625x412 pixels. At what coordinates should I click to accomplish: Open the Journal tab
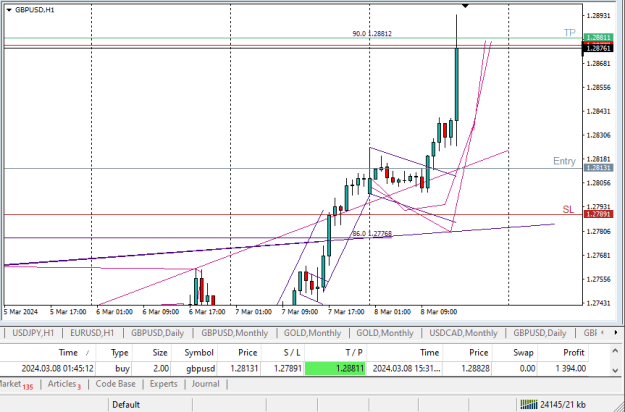click(205, 384)
